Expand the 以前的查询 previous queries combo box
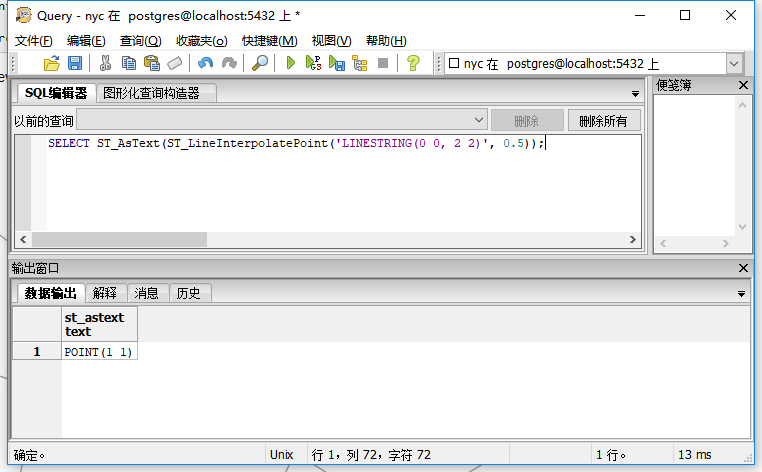This screenshot has width=762, height=472. click(479, 120)
